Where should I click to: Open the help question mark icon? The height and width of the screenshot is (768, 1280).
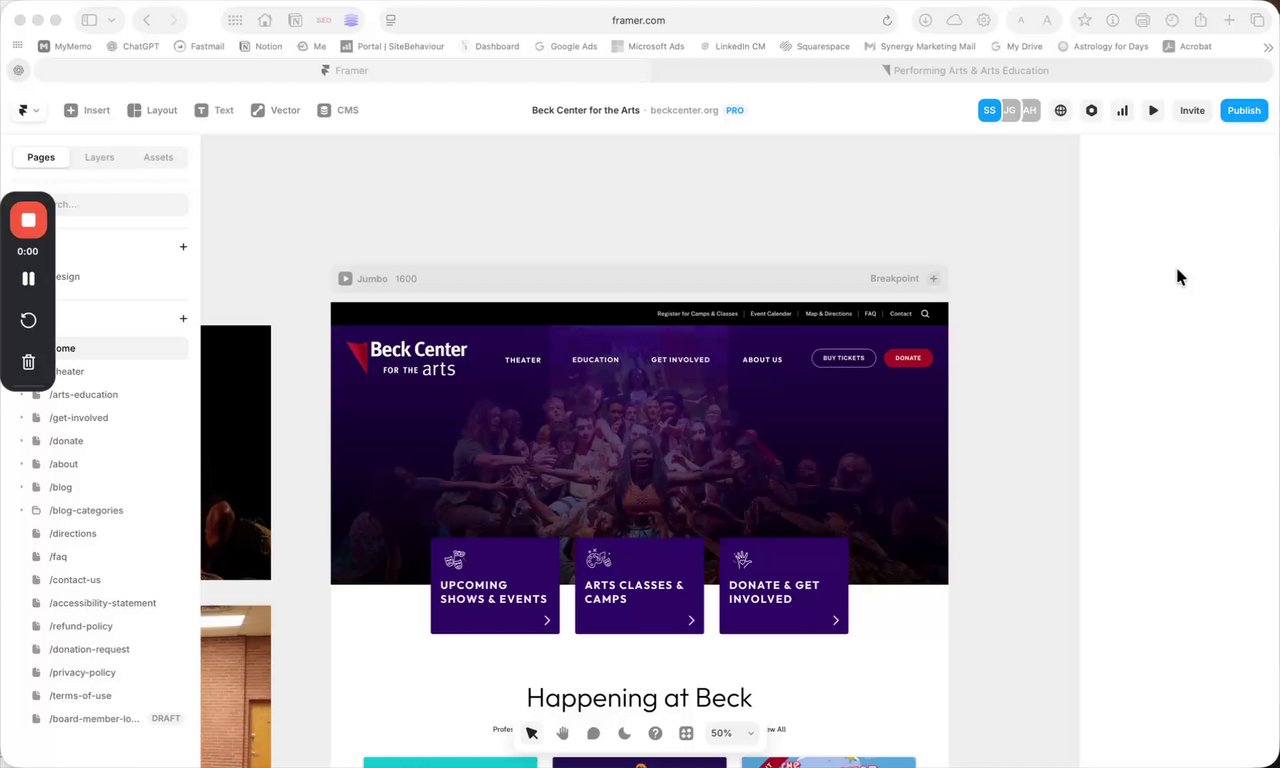(655, 733)
